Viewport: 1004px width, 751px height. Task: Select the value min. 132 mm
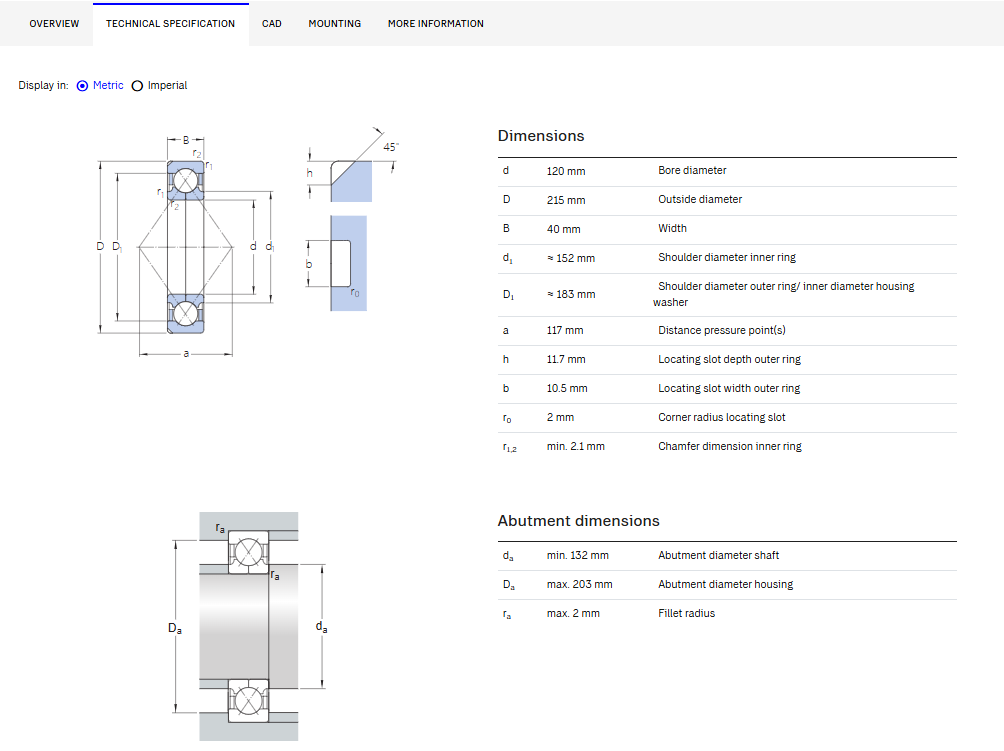click(578, 555)
